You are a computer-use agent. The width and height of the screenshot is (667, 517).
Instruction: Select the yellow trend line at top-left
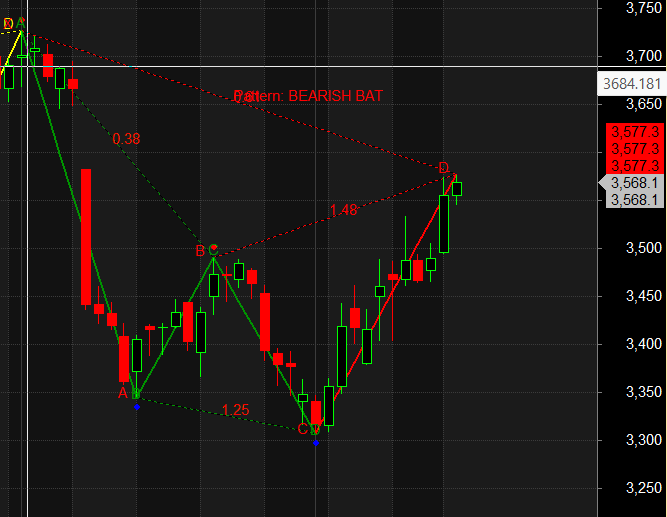pyautogui.click(x=12, y=46)
